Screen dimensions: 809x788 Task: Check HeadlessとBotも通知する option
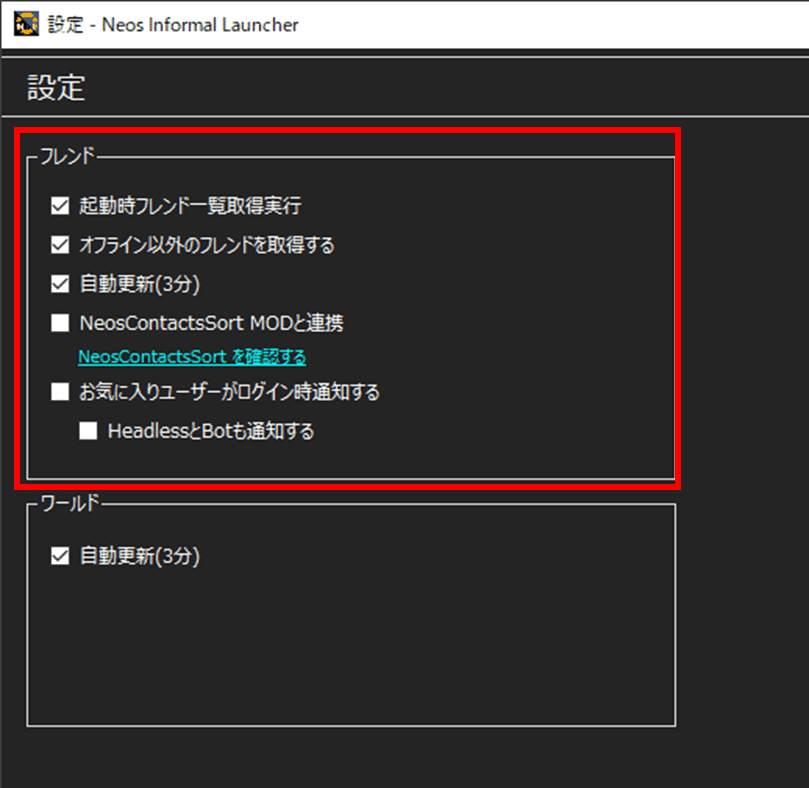tap(88, 431)
